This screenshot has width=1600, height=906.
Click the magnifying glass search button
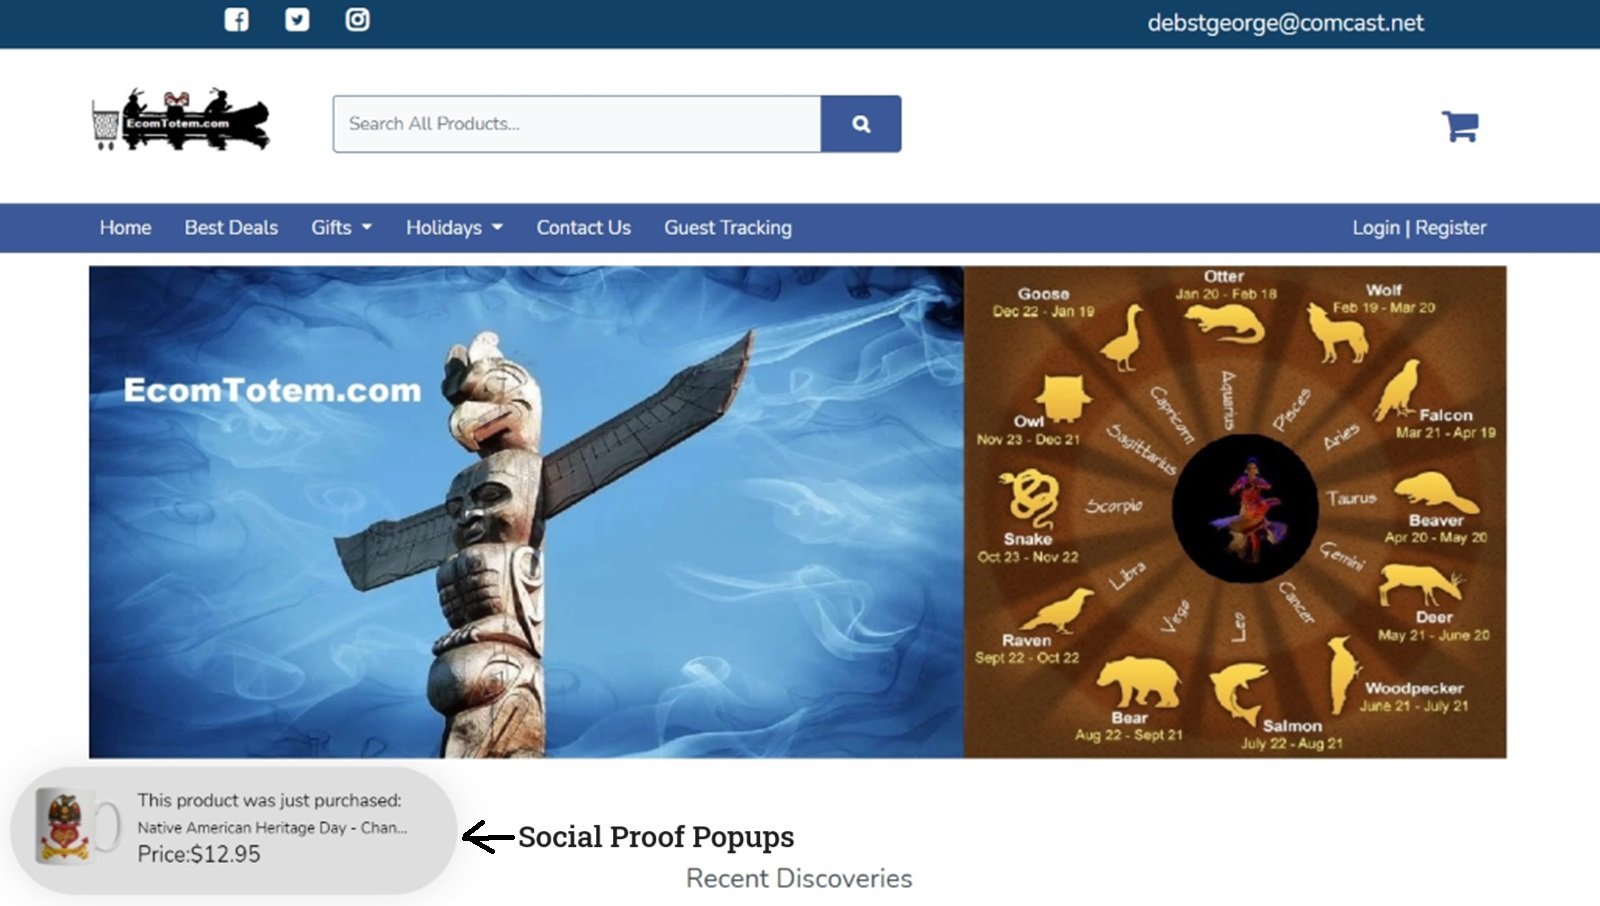coord(861,124)
